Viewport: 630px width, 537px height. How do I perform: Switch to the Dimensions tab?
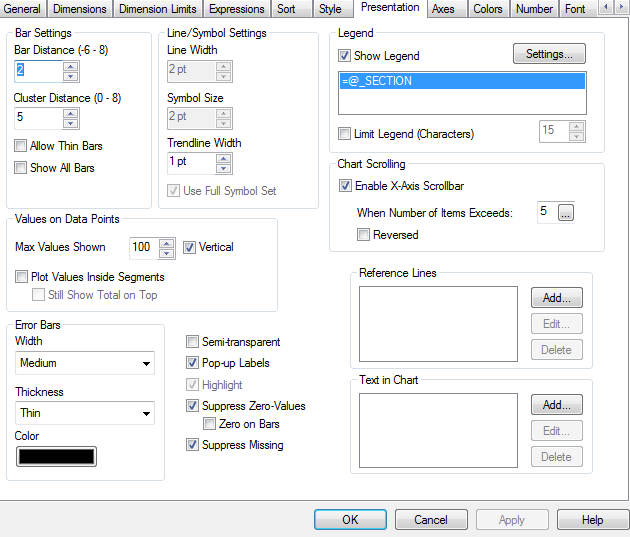pyautogui.click(x=80, y=9)
